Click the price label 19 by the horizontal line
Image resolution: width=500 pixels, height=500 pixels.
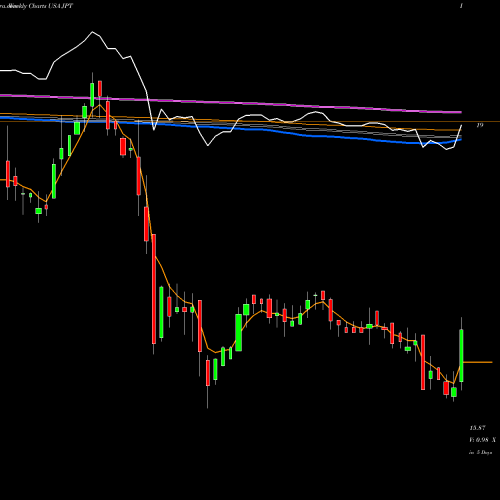pos(479,125)
